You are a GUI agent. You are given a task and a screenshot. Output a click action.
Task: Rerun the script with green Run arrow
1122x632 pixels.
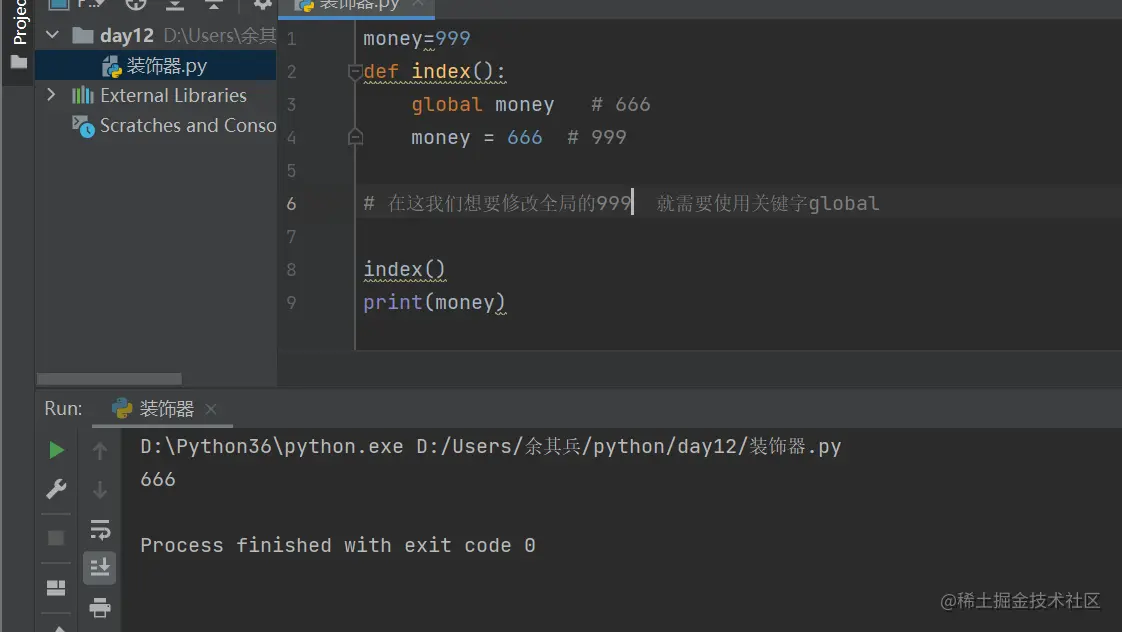point(57,450)
